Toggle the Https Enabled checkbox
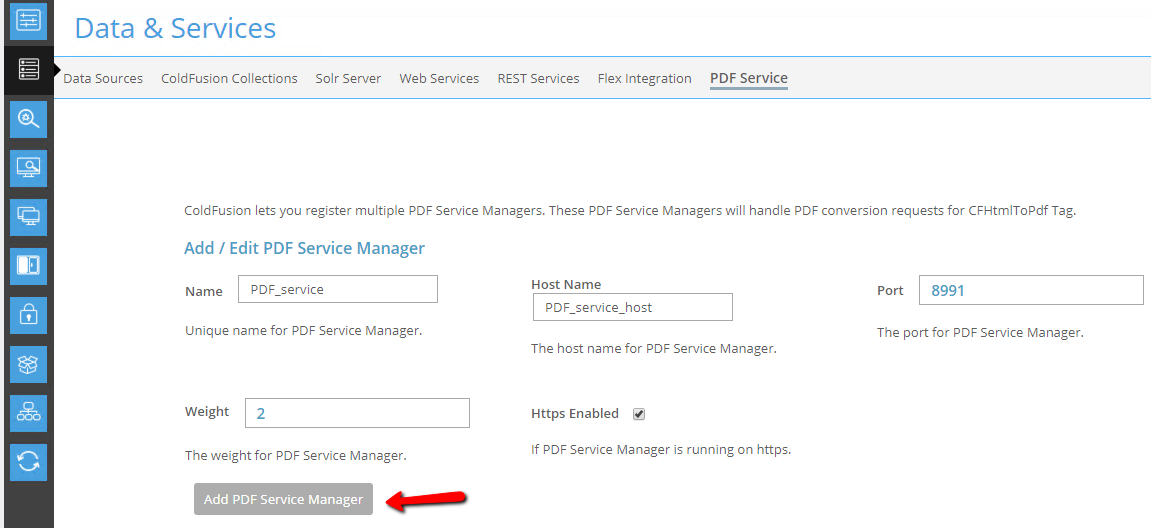 (639, 415)
